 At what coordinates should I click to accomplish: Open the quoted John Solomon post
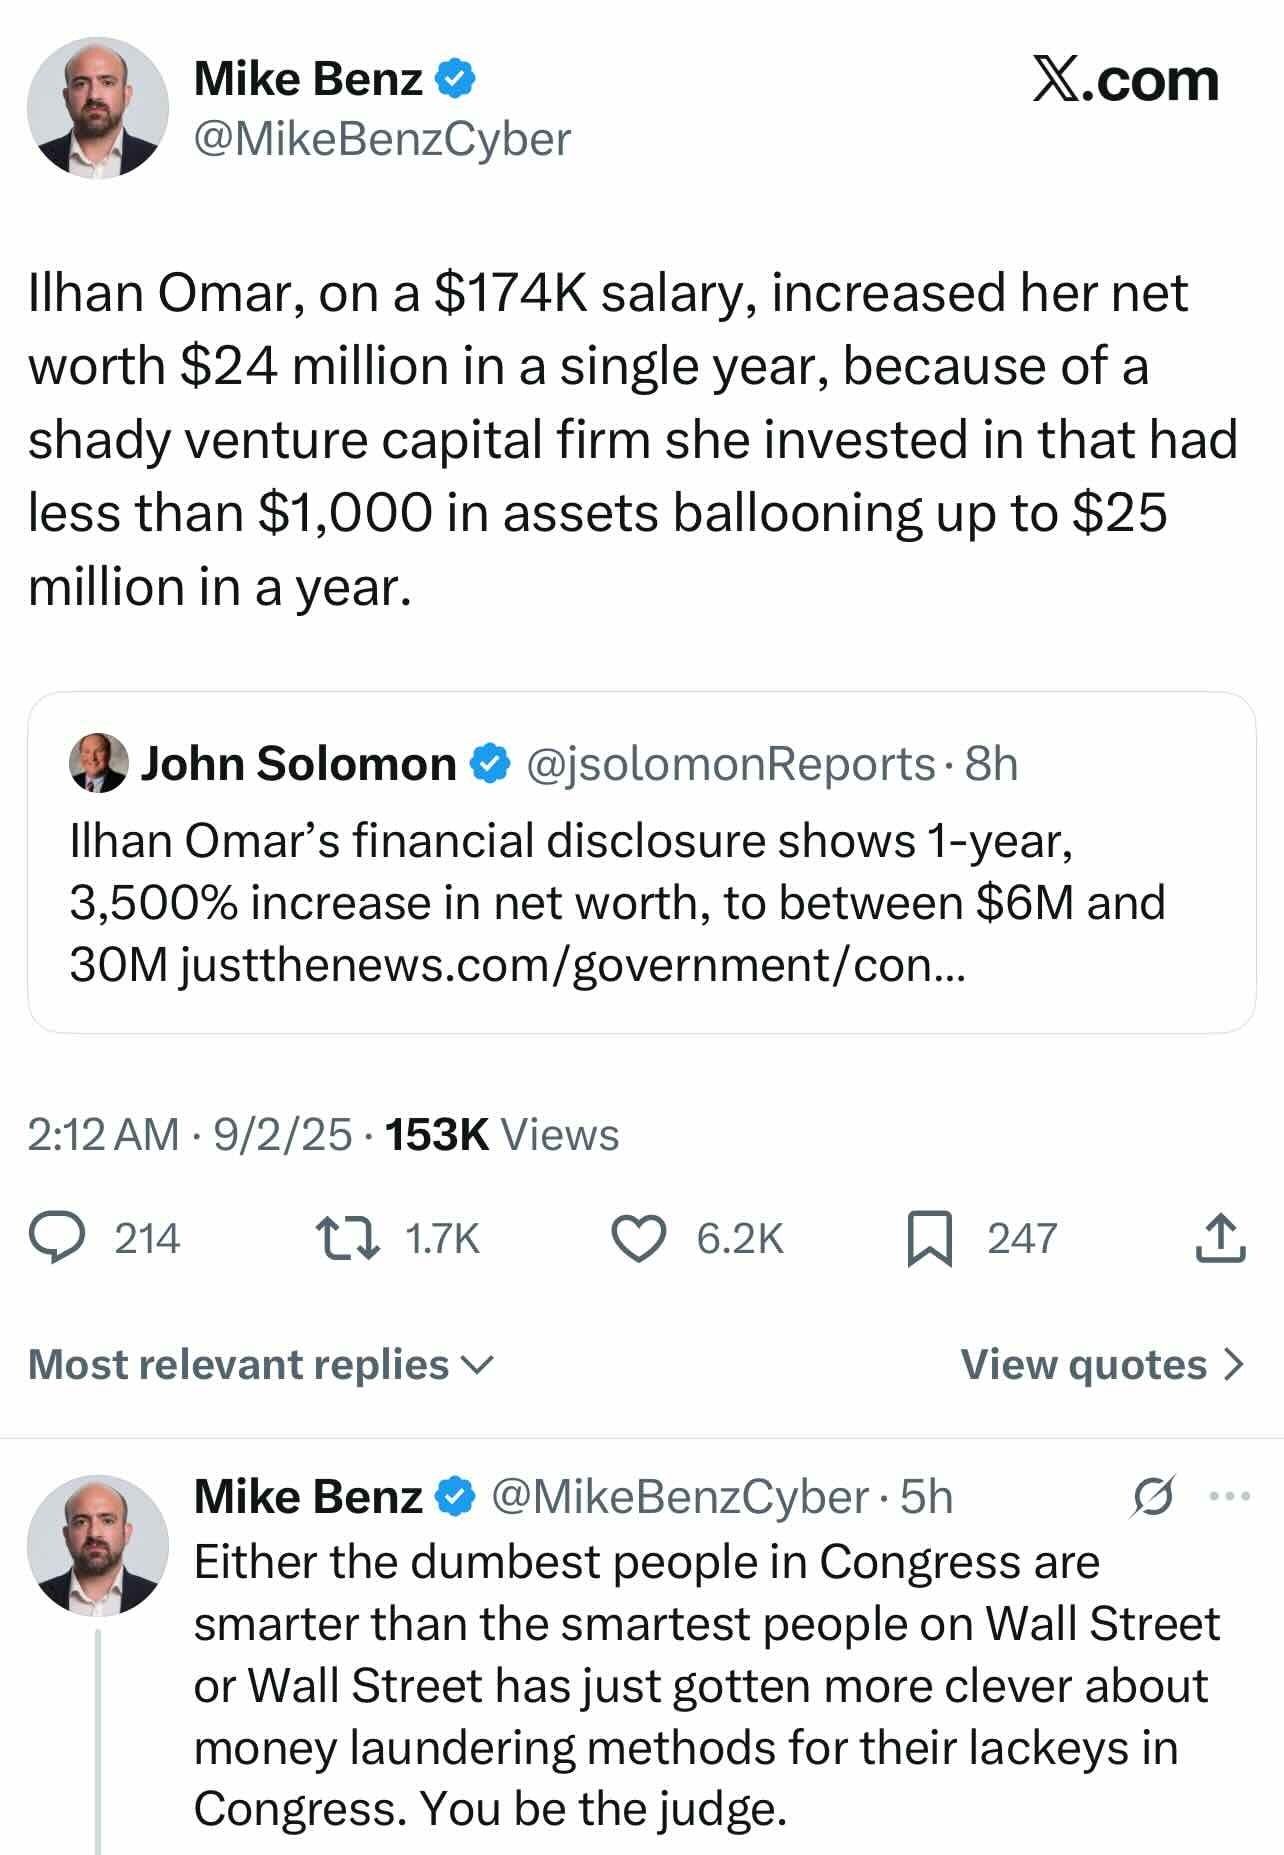pyautogui.click(x=641, y=903)
